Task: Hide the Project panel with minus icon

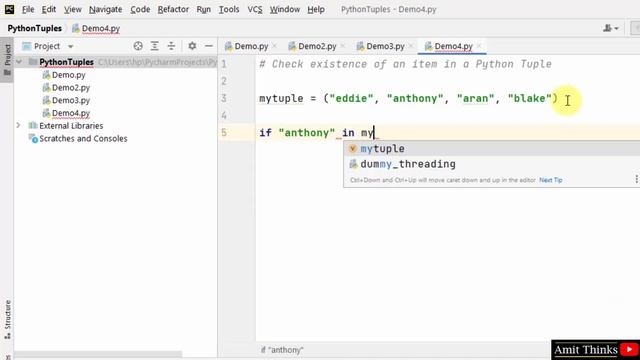Action: pyautogui.click(x=209, y=46)
